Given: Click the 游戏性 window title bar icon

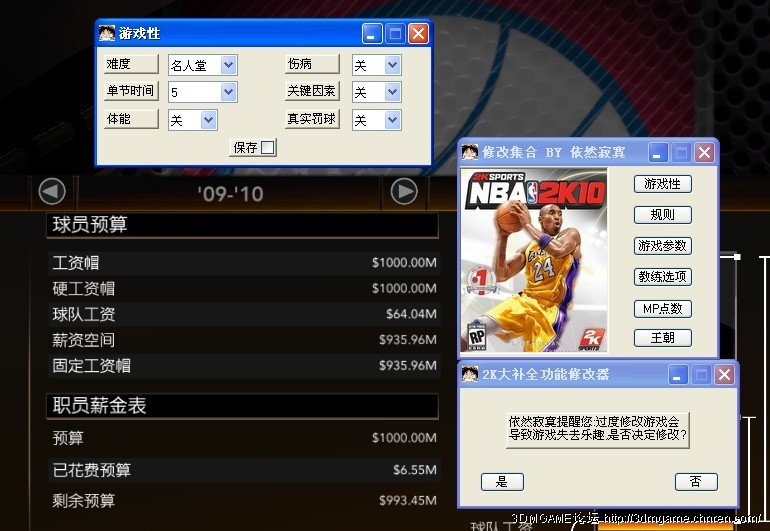Looking at the screenshot, I should [x=107, y=34].
